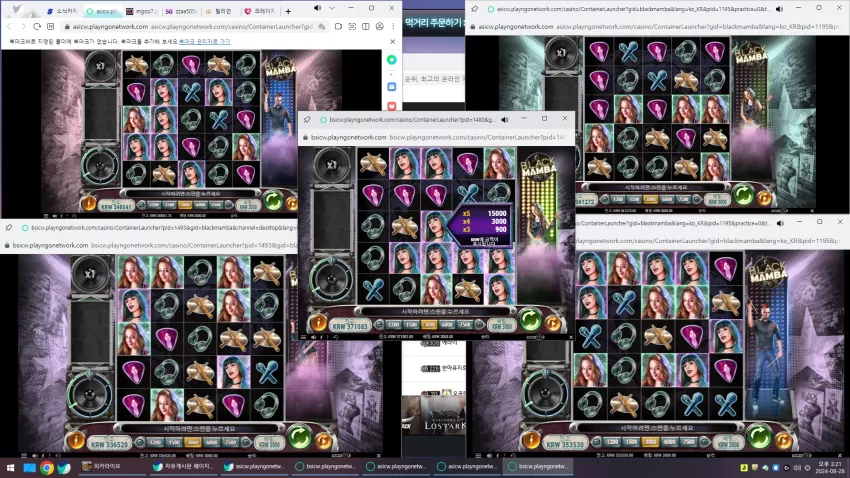Pin the center popup window on top

tap(307, 119)
